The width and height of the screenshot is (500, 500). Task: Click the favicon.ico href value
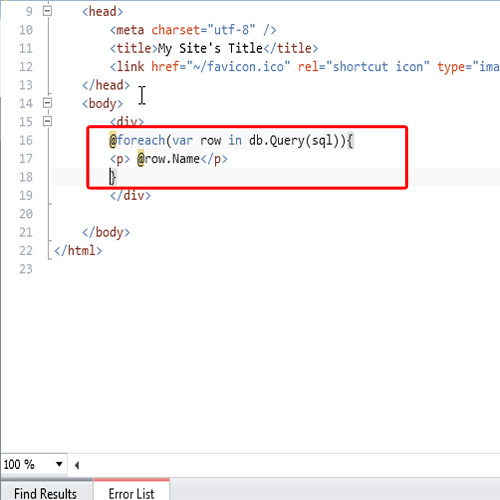pyautogui.click(x=239, y=67)
